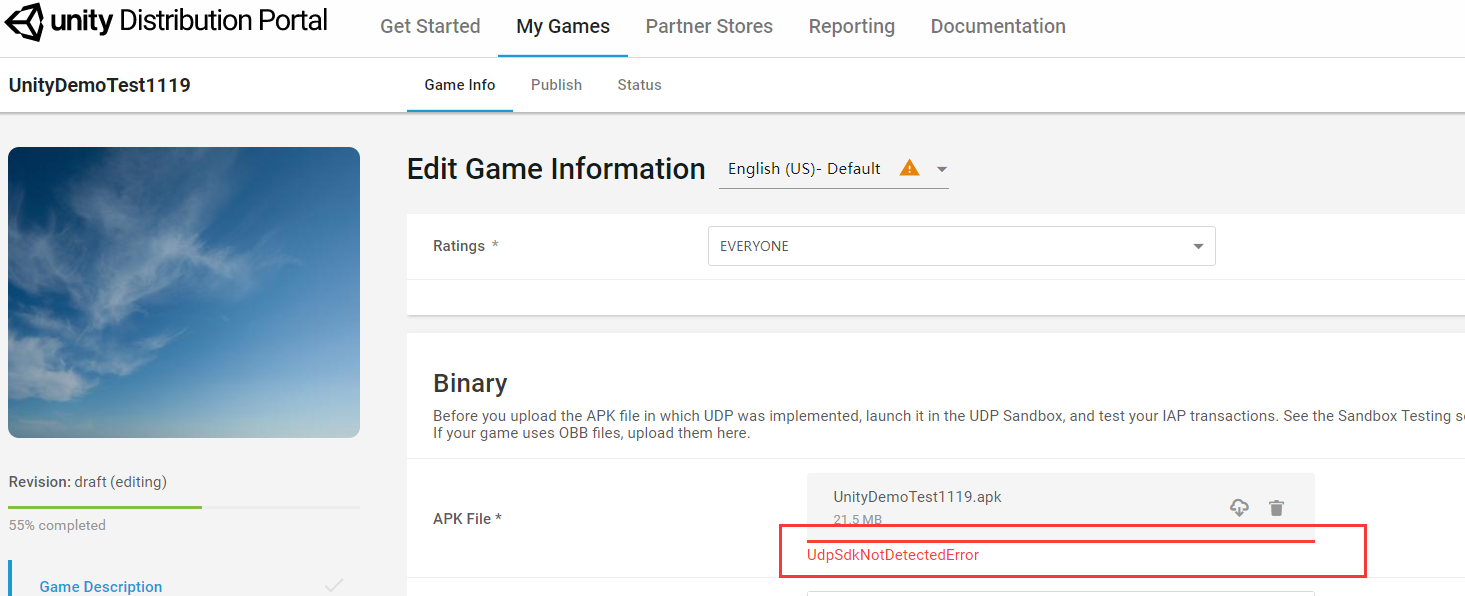The image size is (1465, 596).
Task: Click the UnityDemoTest1119 game name
Action: pyautogui.click(x=100, y=85)
